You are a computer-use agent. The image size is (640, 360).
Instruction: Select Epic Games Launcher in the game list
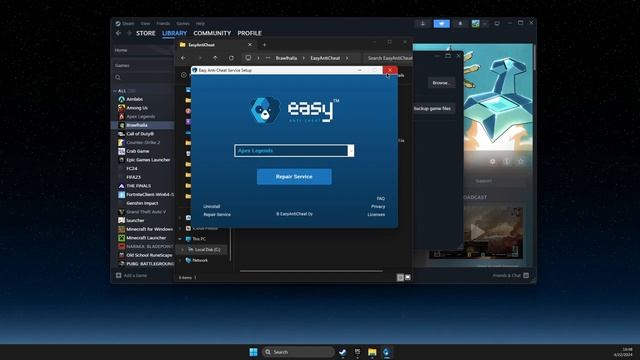pos(148,160)
